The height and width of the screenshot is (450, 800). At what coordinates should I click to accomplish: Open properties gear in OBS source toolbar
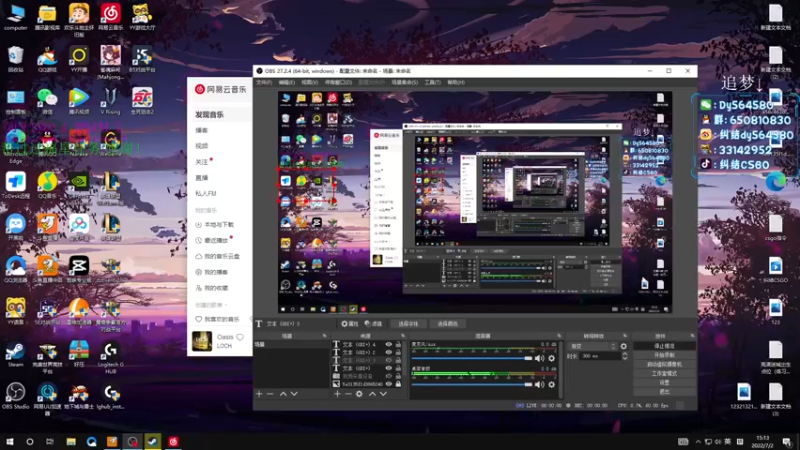[350, 323]
